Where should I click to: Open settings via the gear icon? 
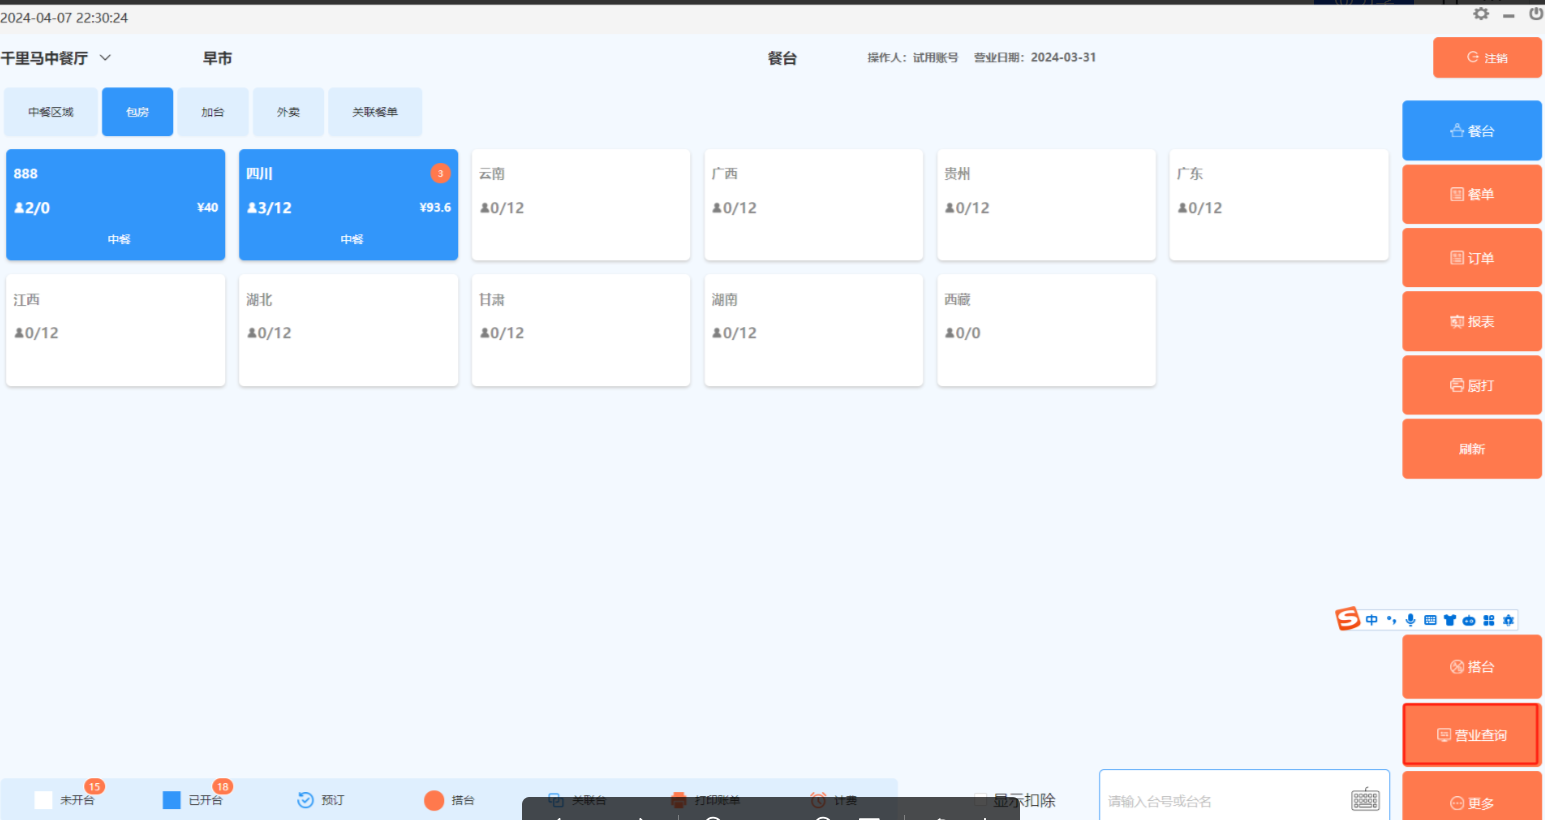coord(1481,14)
